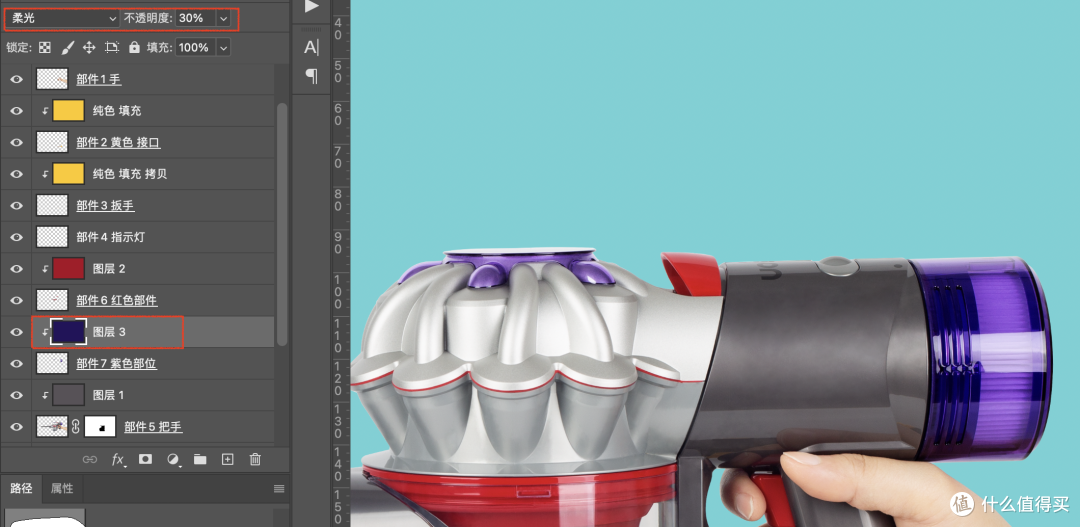This screenshot has height=527, width=1080.
Task: Click the red thumbnail of 图层 2
Action: tap(68, 269)
